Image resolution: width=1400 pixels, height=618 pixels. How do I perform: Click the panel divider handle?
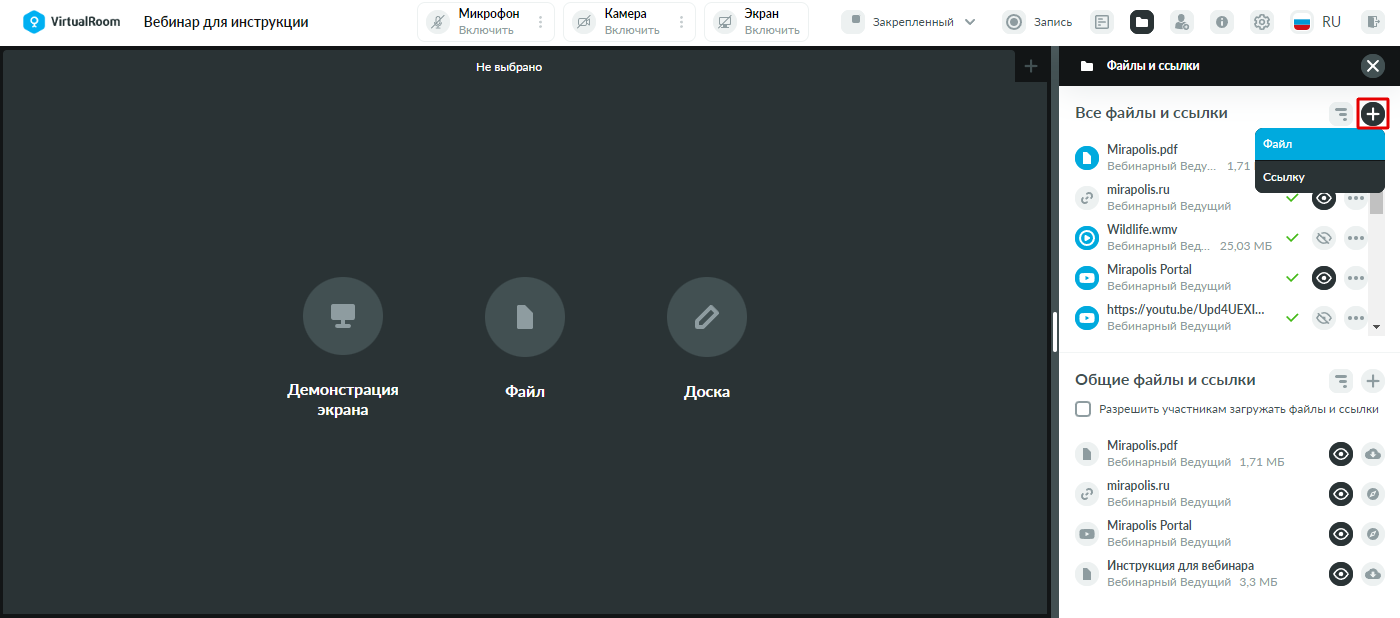tap(1055, 332)
